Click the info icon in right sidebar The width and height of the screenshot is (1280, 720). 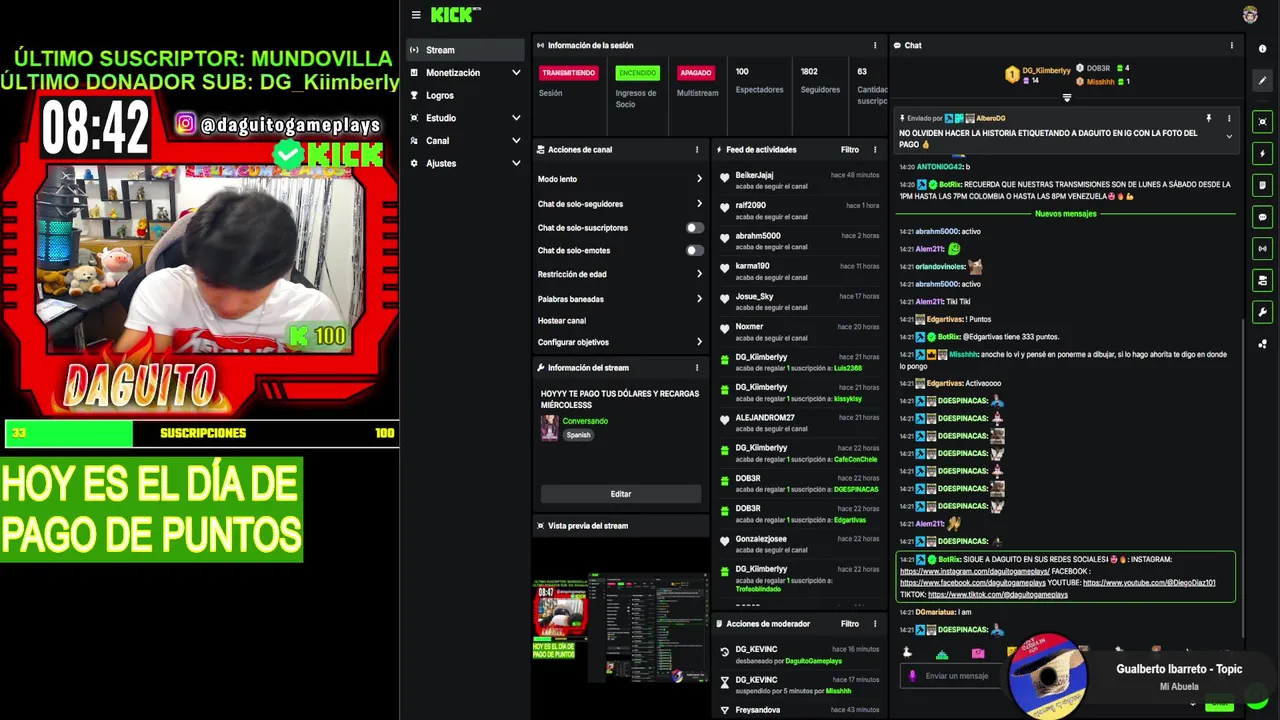coord(1262,49)
